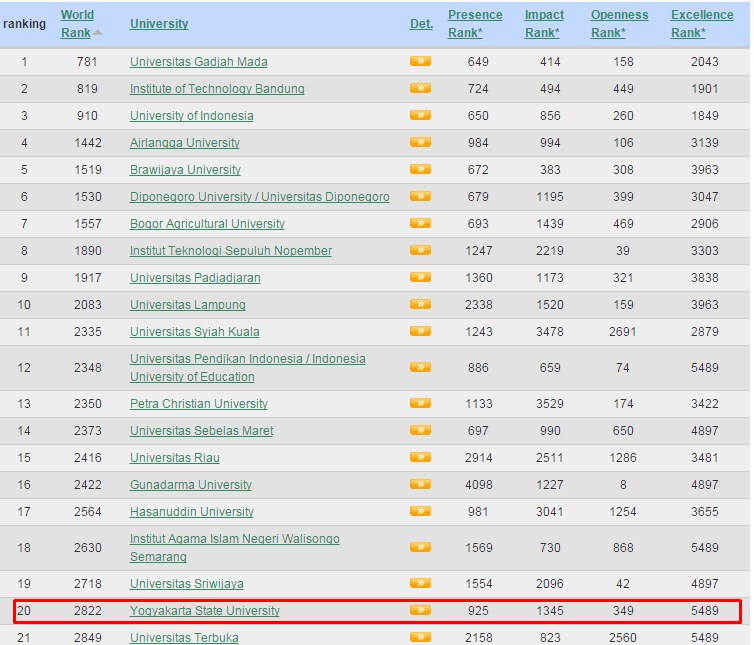This screenshot has width=754, height=645.
Task: Click details icon for Universitas Sriwijaya
Action: [420, 584]
